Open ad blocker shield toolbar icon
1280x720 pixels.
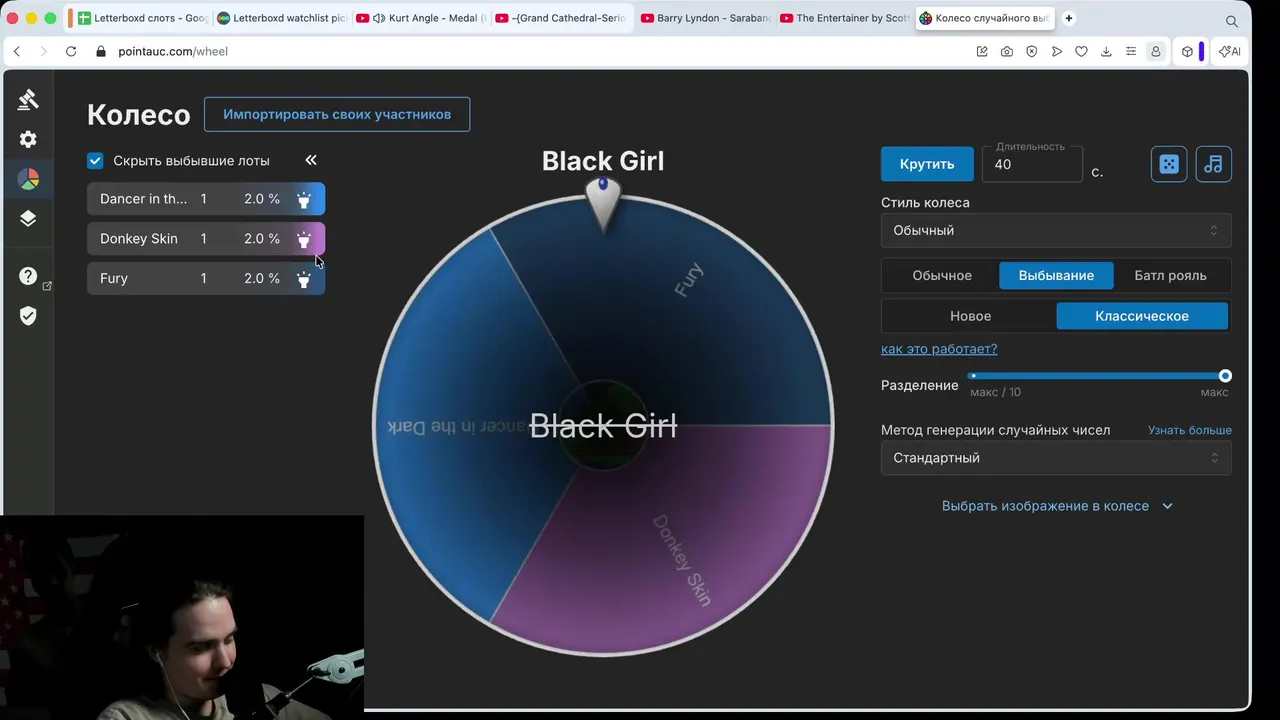1032,51
